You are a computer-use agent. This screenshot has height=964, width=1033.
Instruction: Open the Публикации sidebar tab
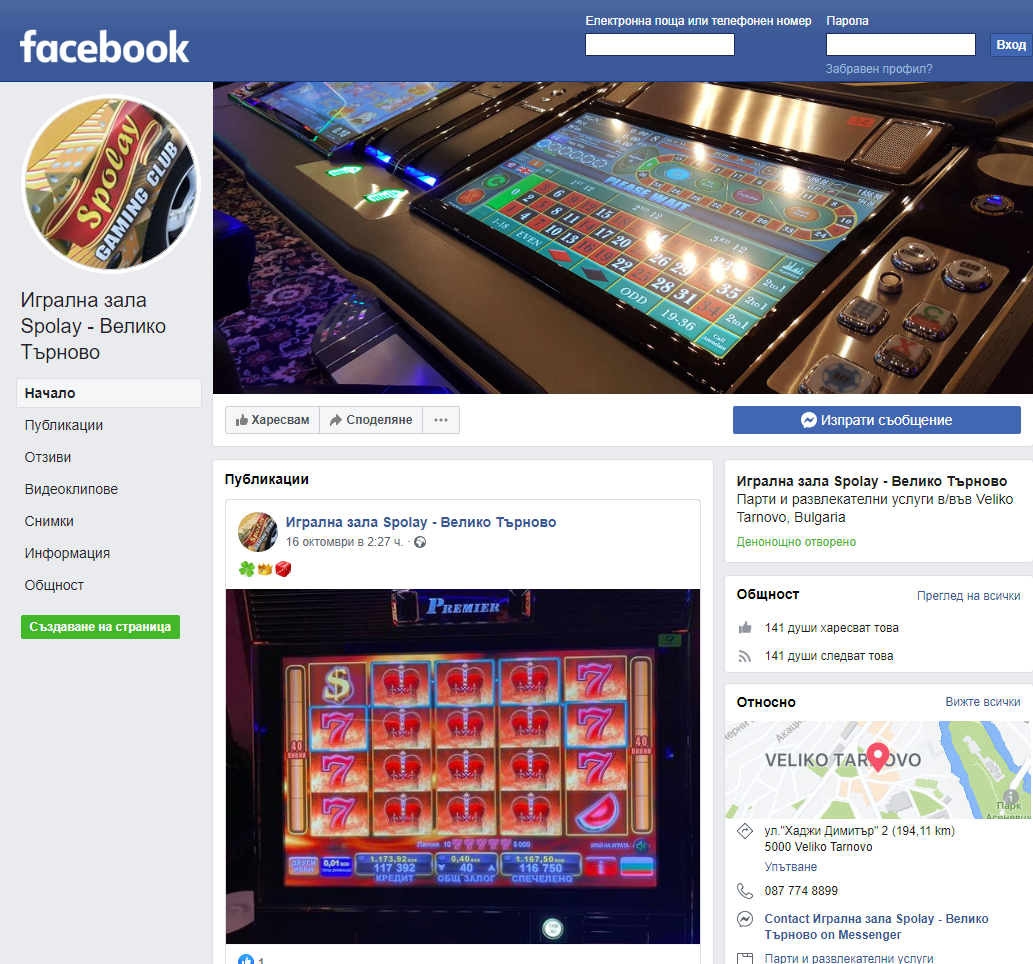tap(63, 425)
